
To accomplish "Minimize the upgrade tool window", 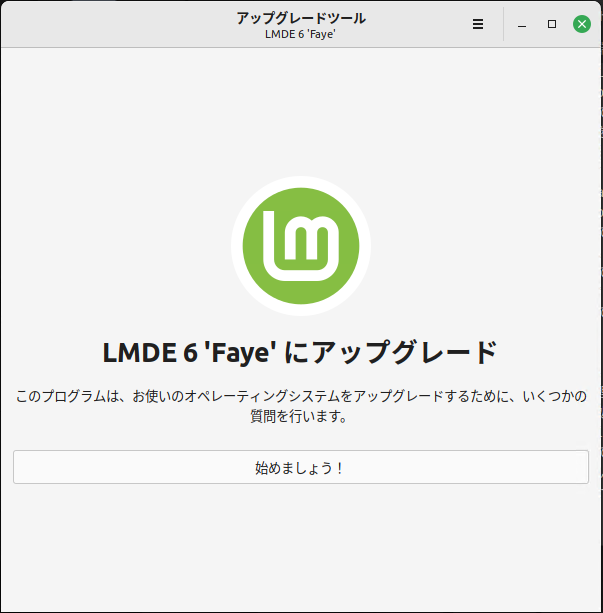I will tap(522, 24).
